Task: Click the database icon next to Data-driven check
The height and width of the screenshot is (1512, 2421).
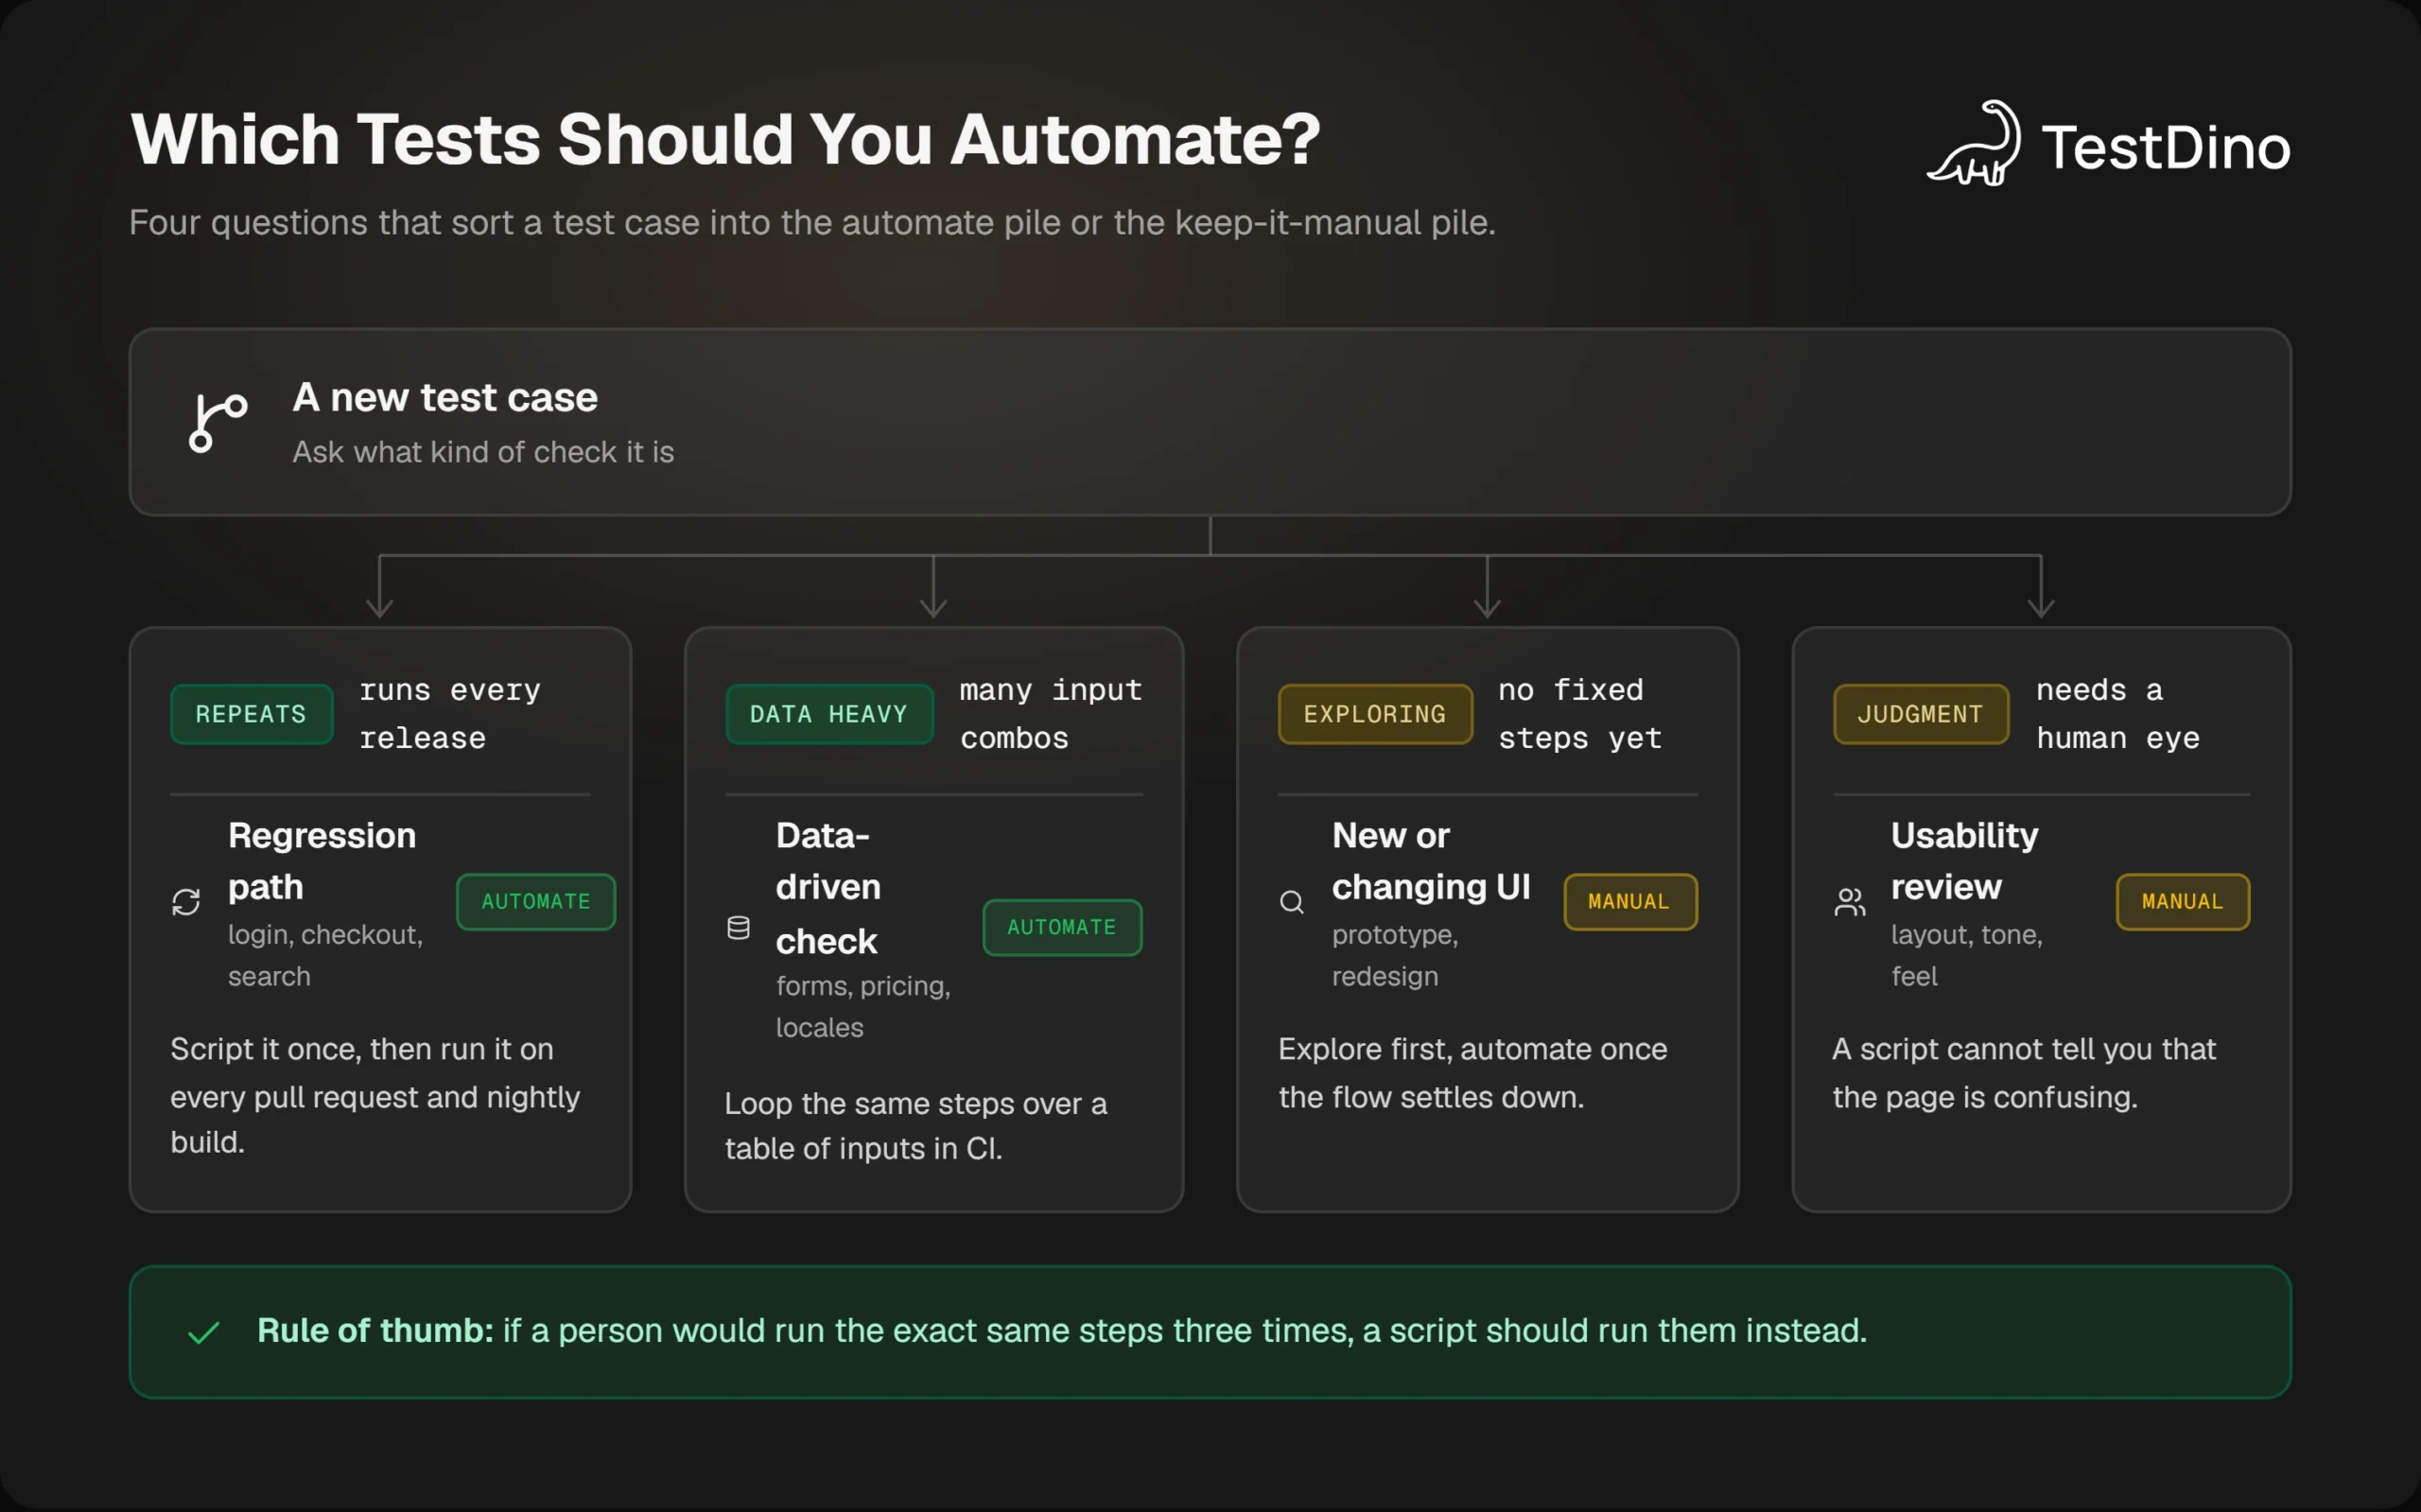Action: [738, 928]
